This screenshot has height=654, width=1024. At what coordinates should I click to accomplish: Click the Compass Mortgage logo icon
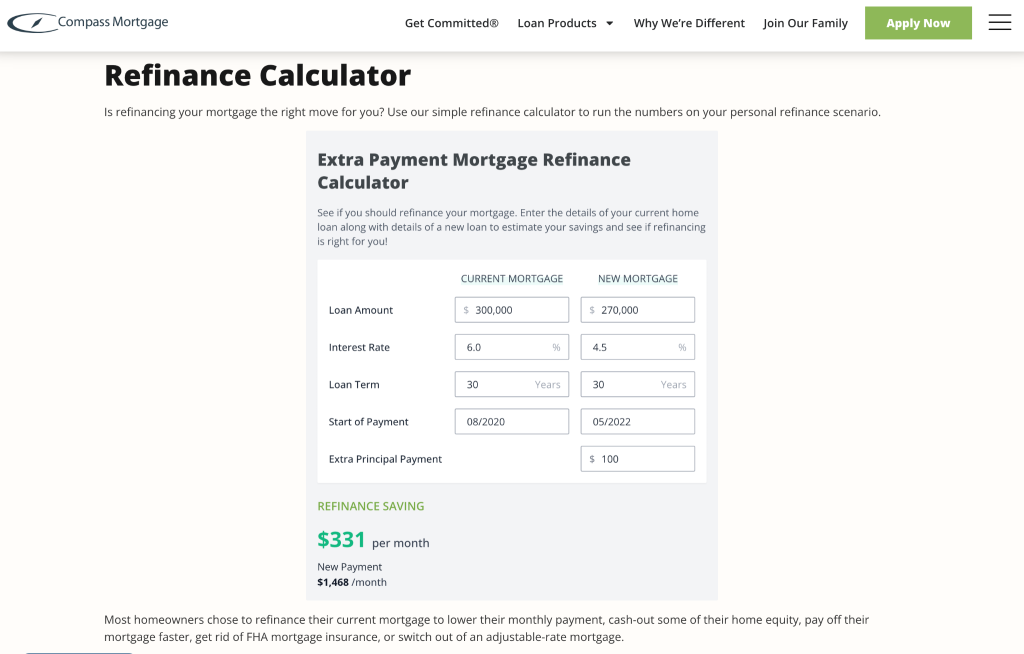pyautogui.click(x=33, y=20)
